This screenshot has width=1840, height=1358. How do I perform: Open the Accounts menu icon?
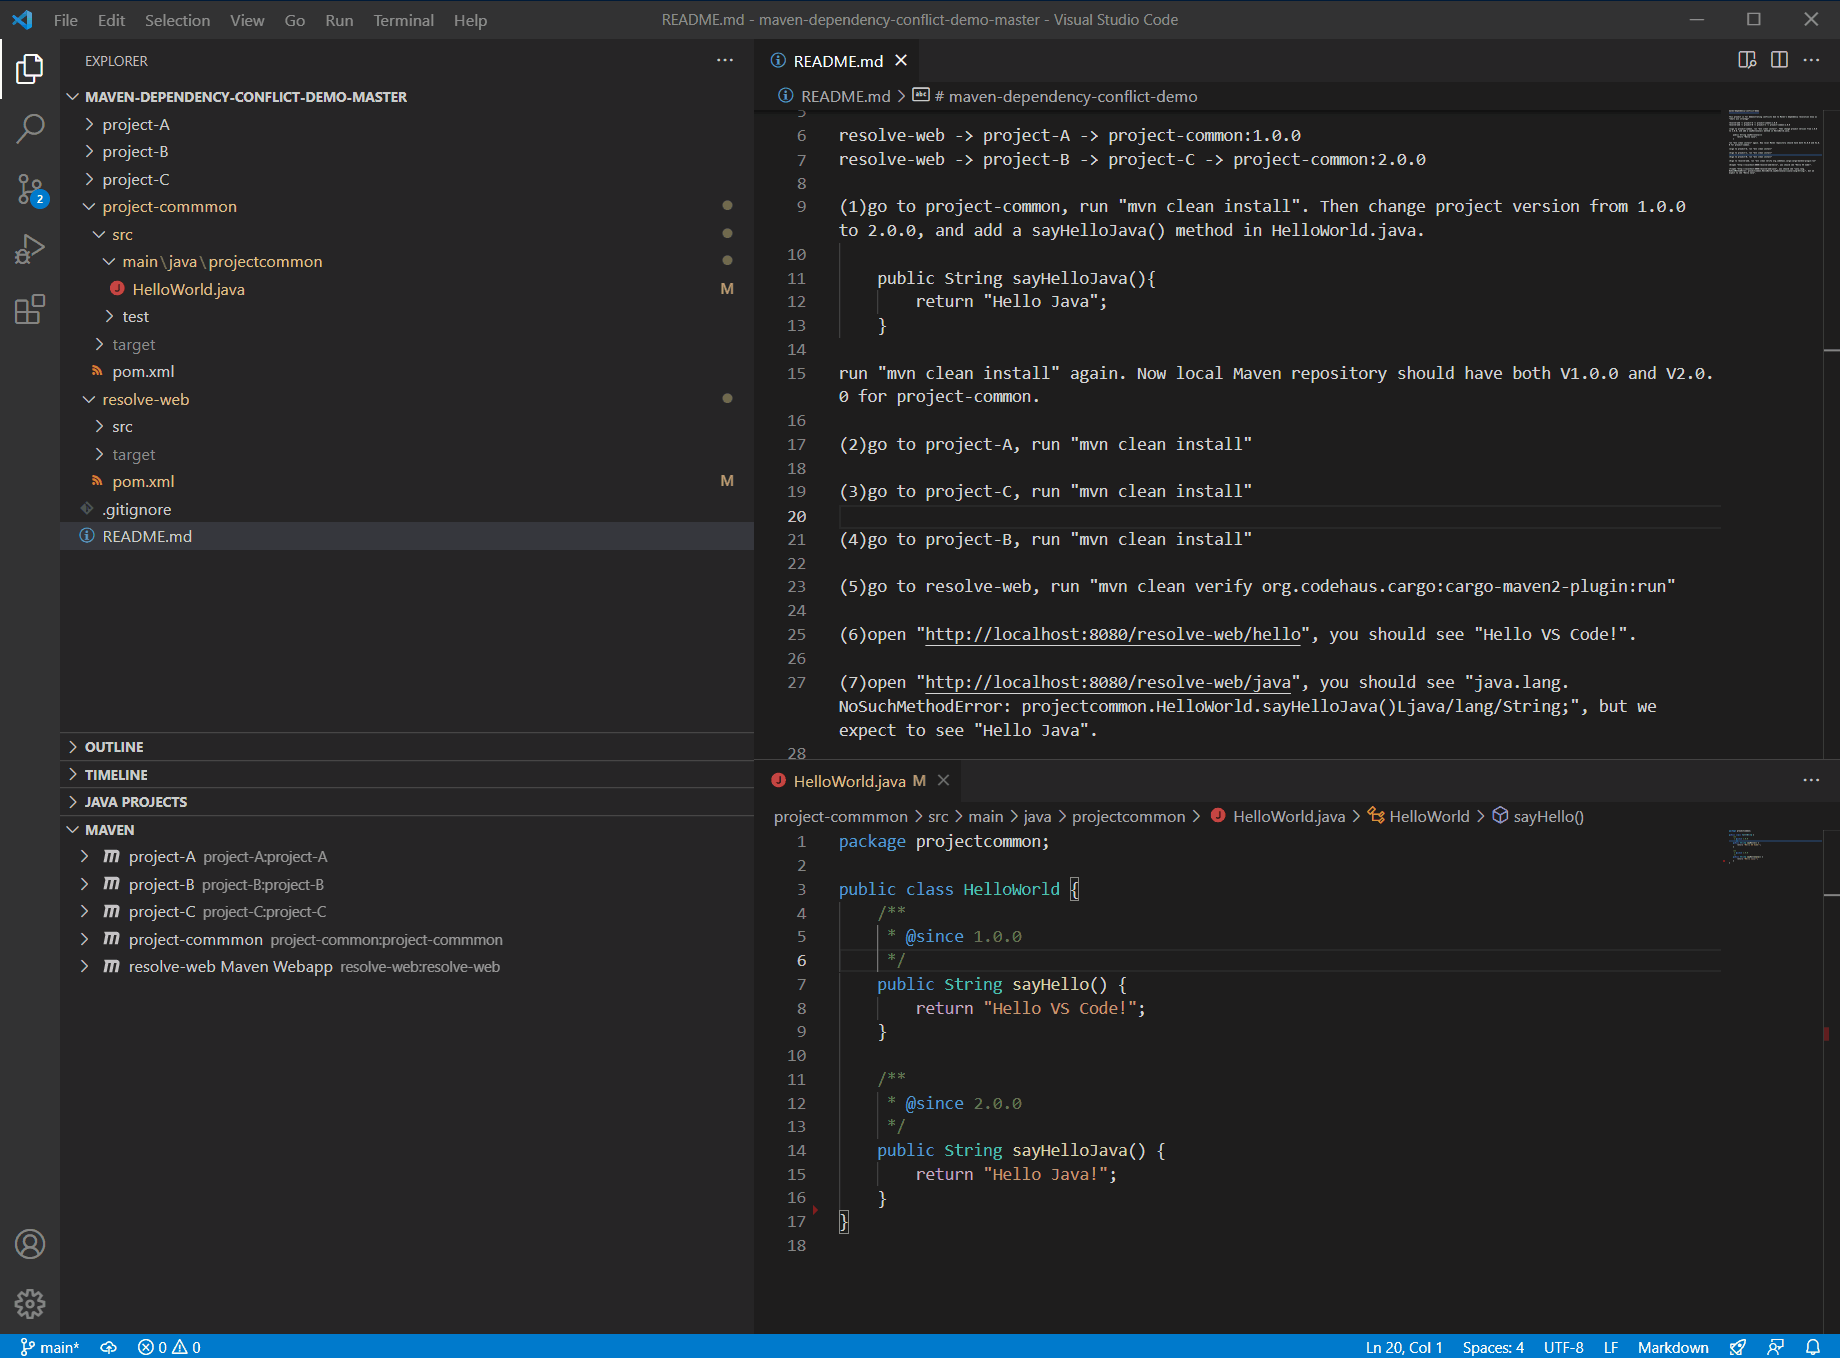[30, 1244]
